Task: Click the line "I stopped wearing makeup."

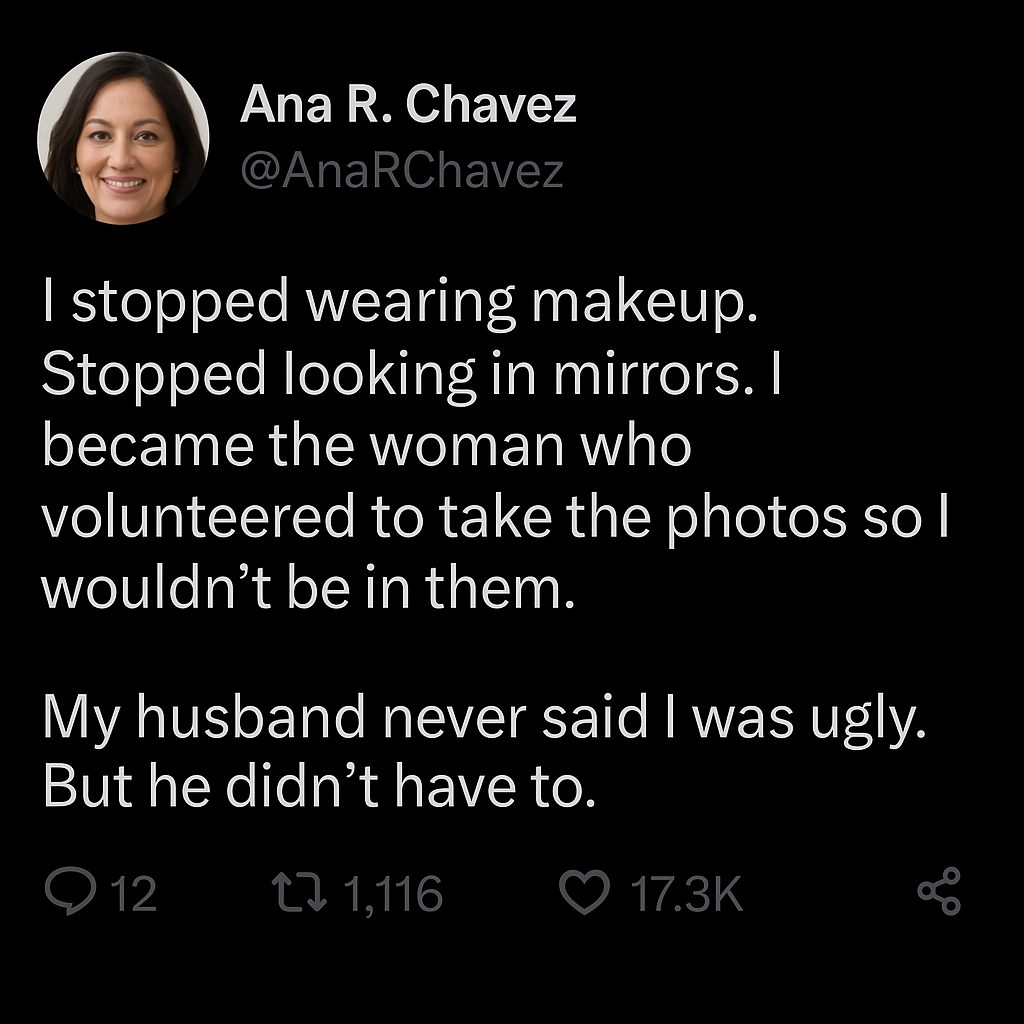Action: 402,302
